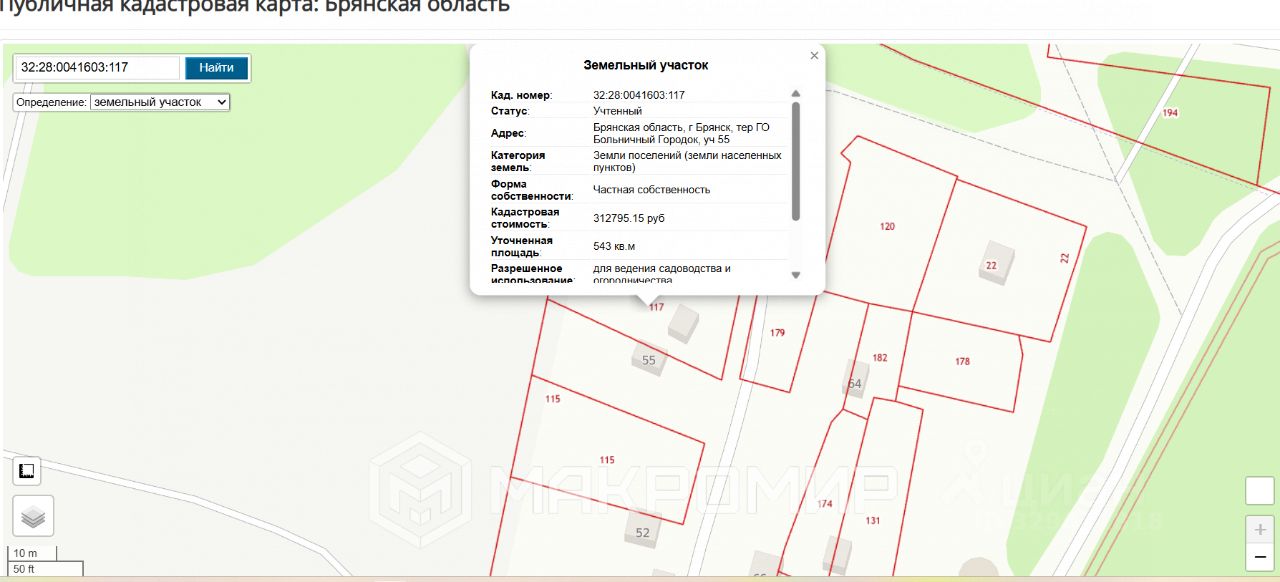This screenshot has width=1280, height=582.
Task: Activate the measurement ruler tool icon
Action: pos(27,470)
